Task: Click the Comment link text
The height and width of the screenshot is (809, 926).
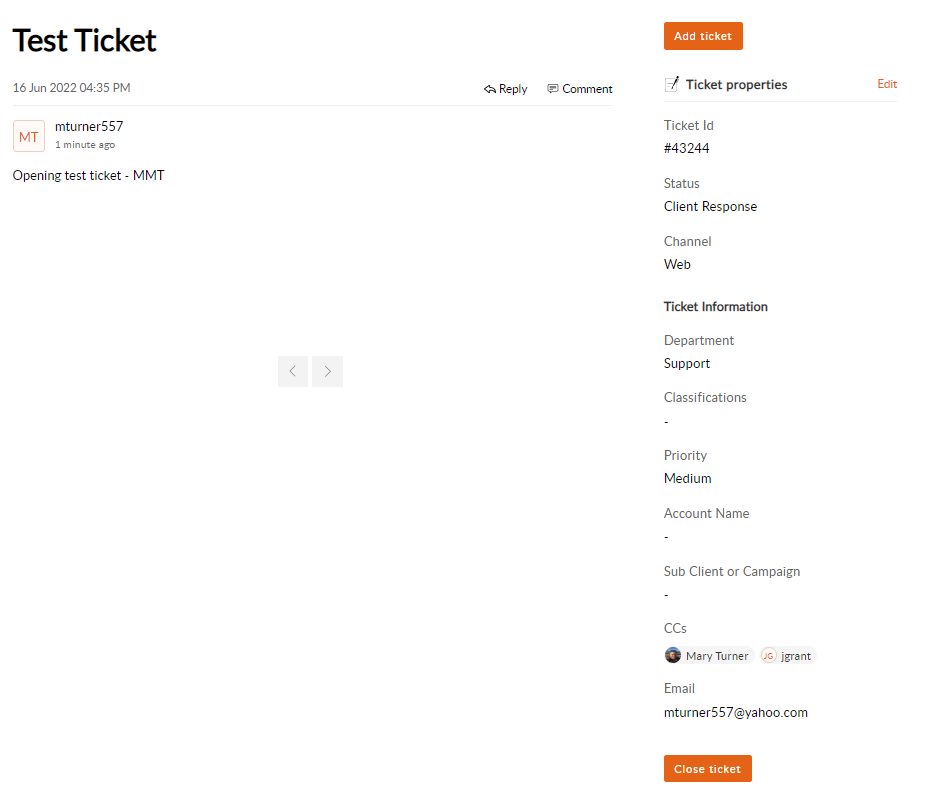Action: tap(587, 89)
